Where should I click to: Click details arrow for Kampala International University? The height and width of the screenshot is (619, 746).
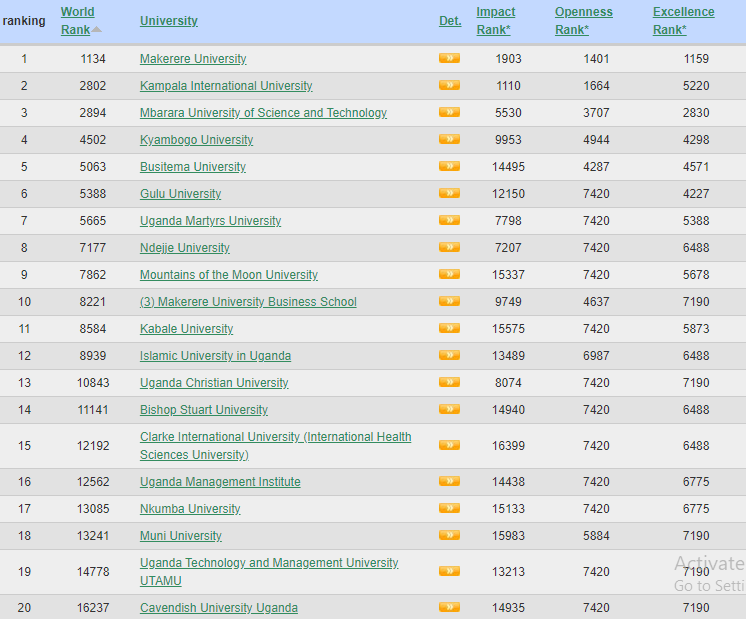click(x=449, y=86)
